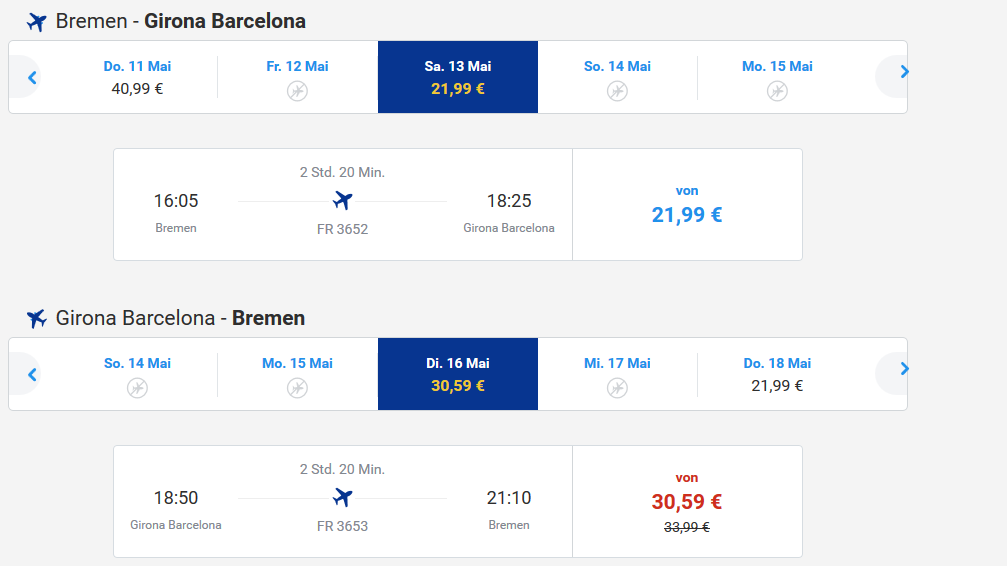Show later return dates with right arrow
The image size is (1007, 566).
pos(904,369)
